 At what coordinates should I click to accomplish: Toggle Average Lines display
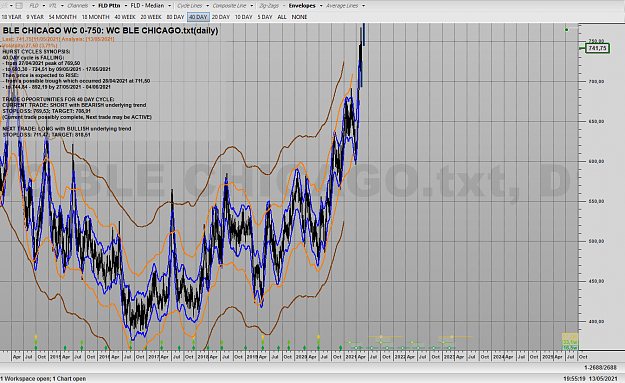[342, 6]
